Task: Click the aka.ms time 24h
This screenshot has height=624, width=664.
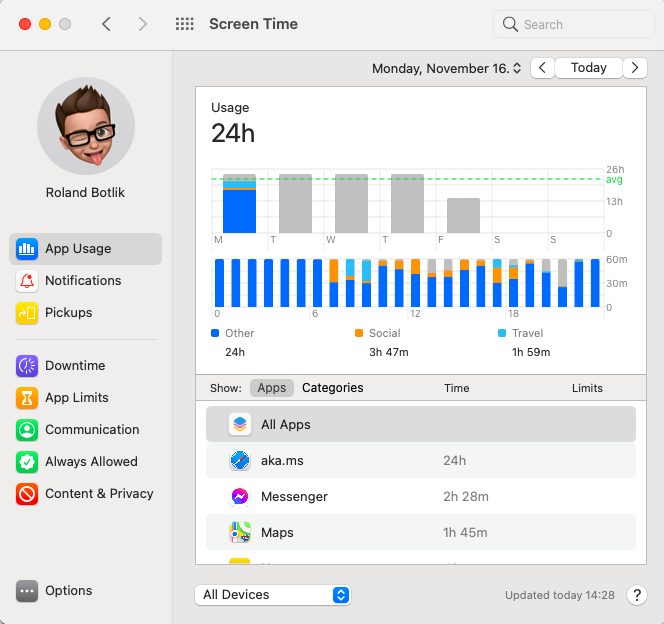Action: pos(454,461)
